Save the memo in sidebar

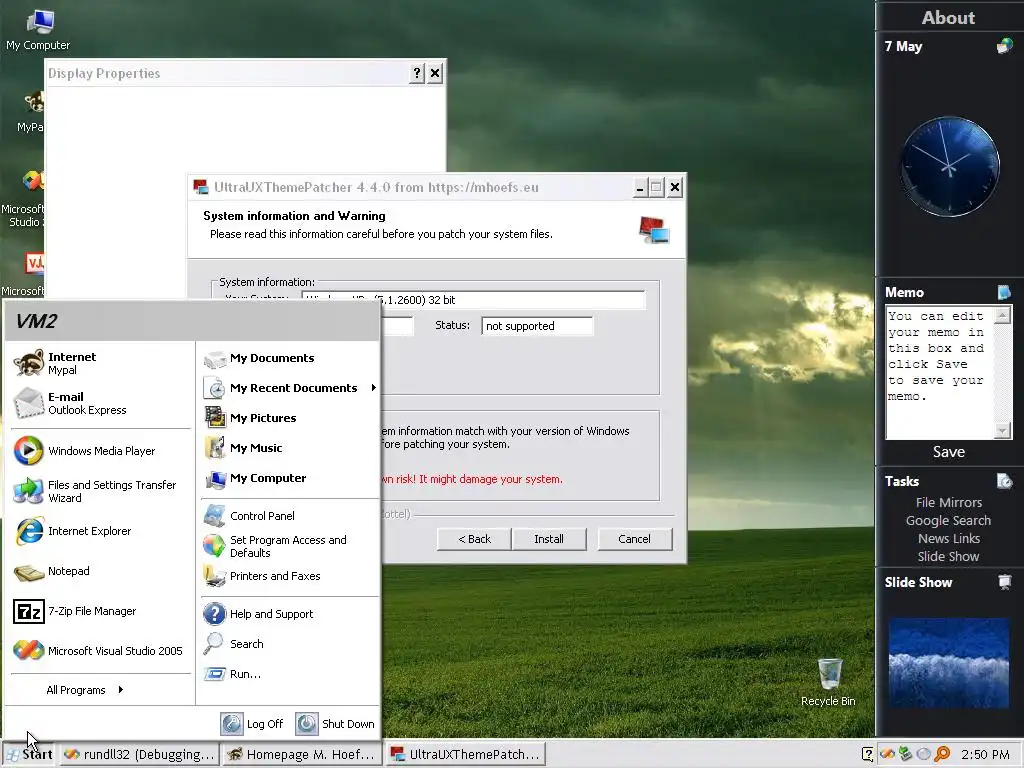949,452
